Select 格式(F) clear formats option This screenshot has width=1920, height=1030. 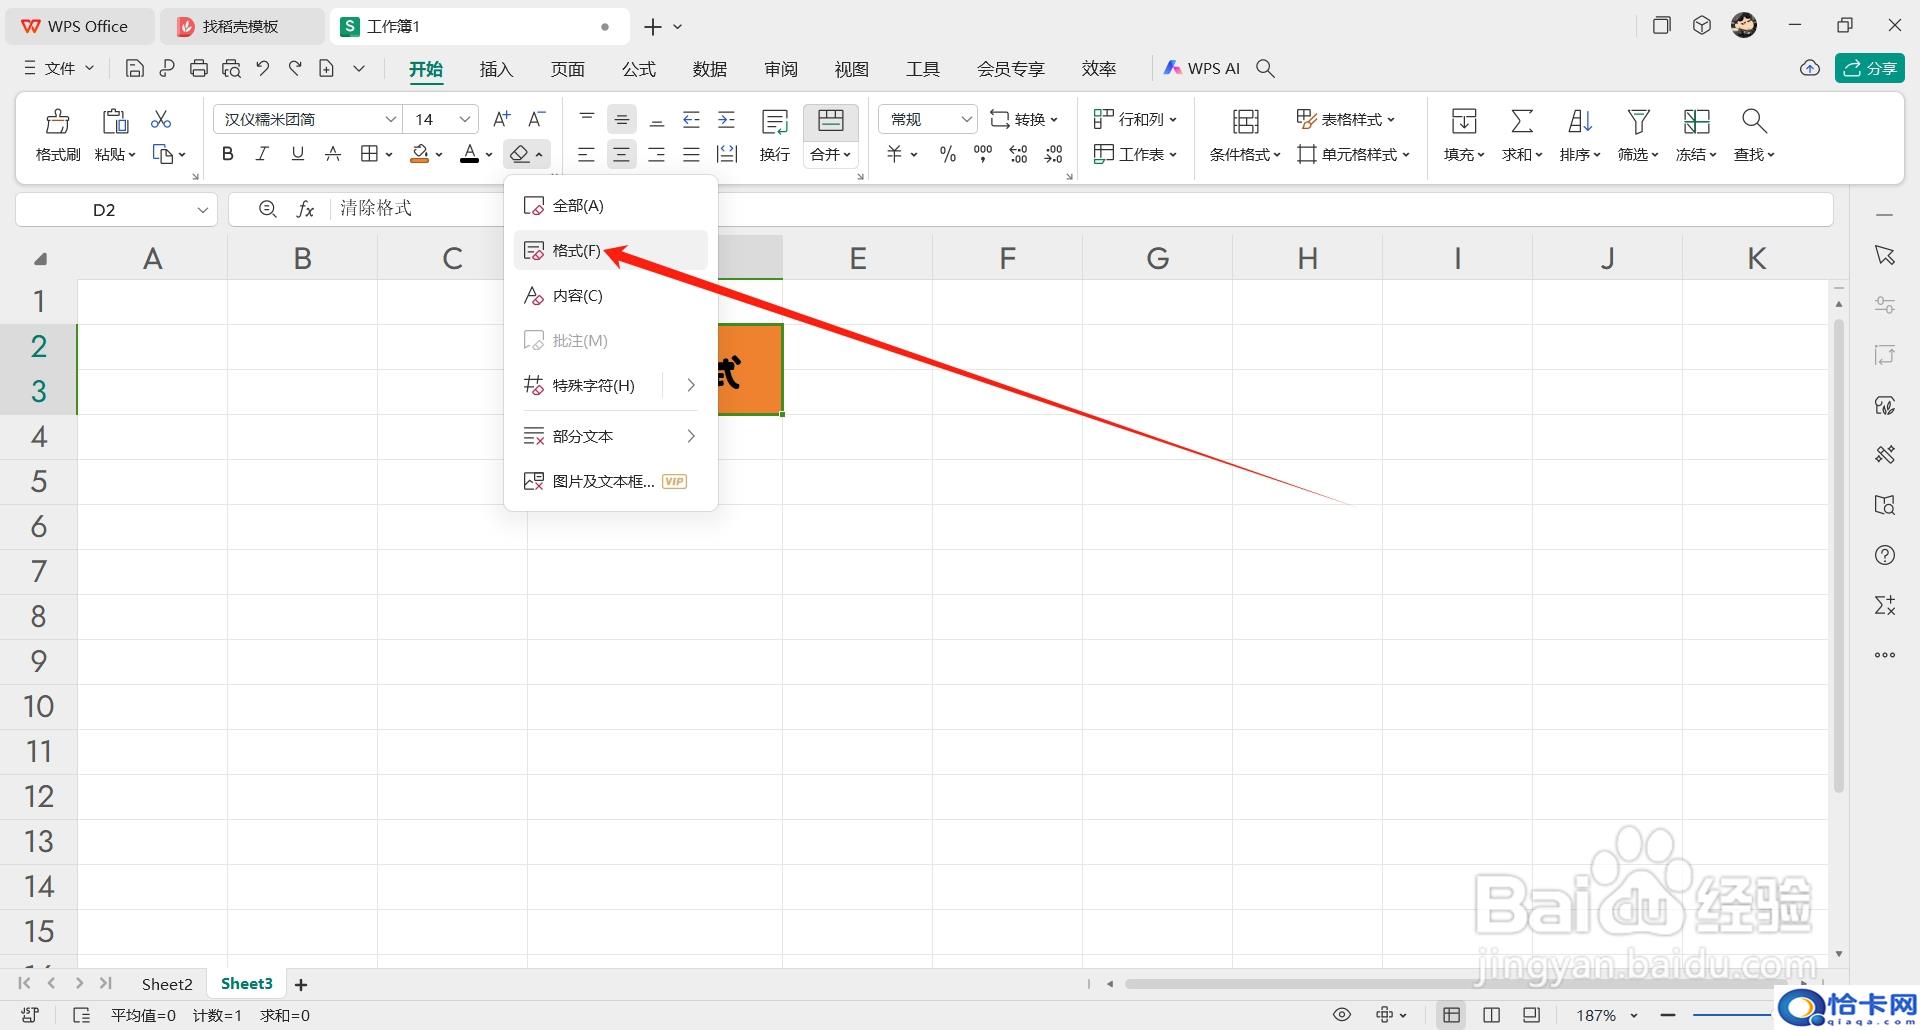(611, 250)
